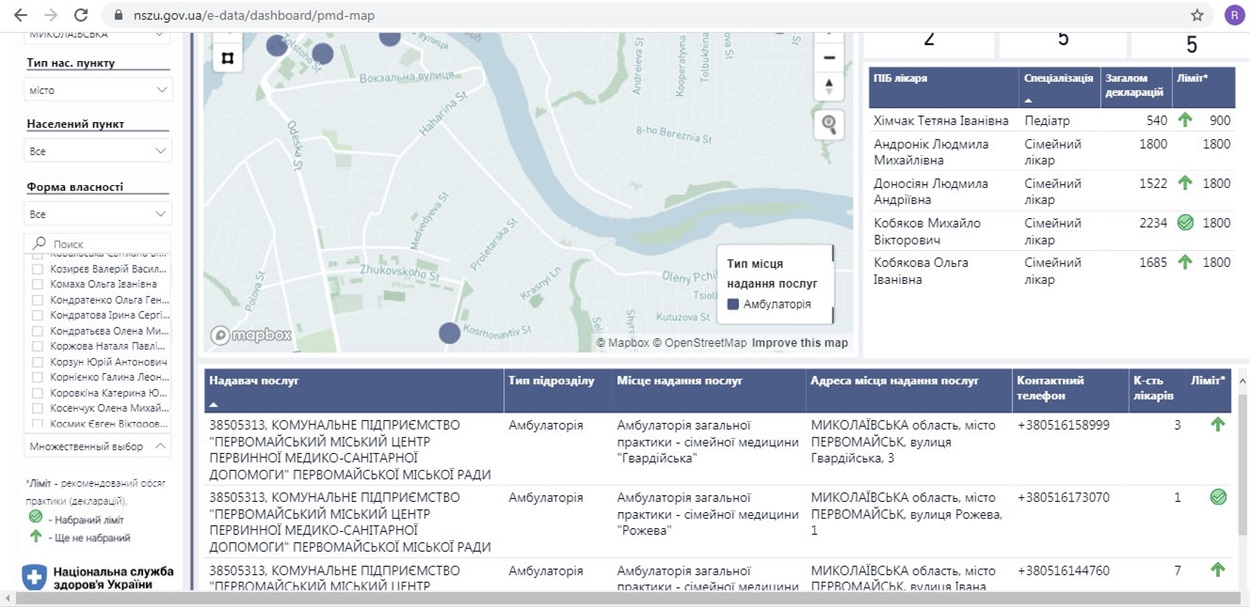Viewport: 1250px width, 609px height.
Task: Tick the Корзун Юрій Антонович checkbox
Action: click(38, 362)
